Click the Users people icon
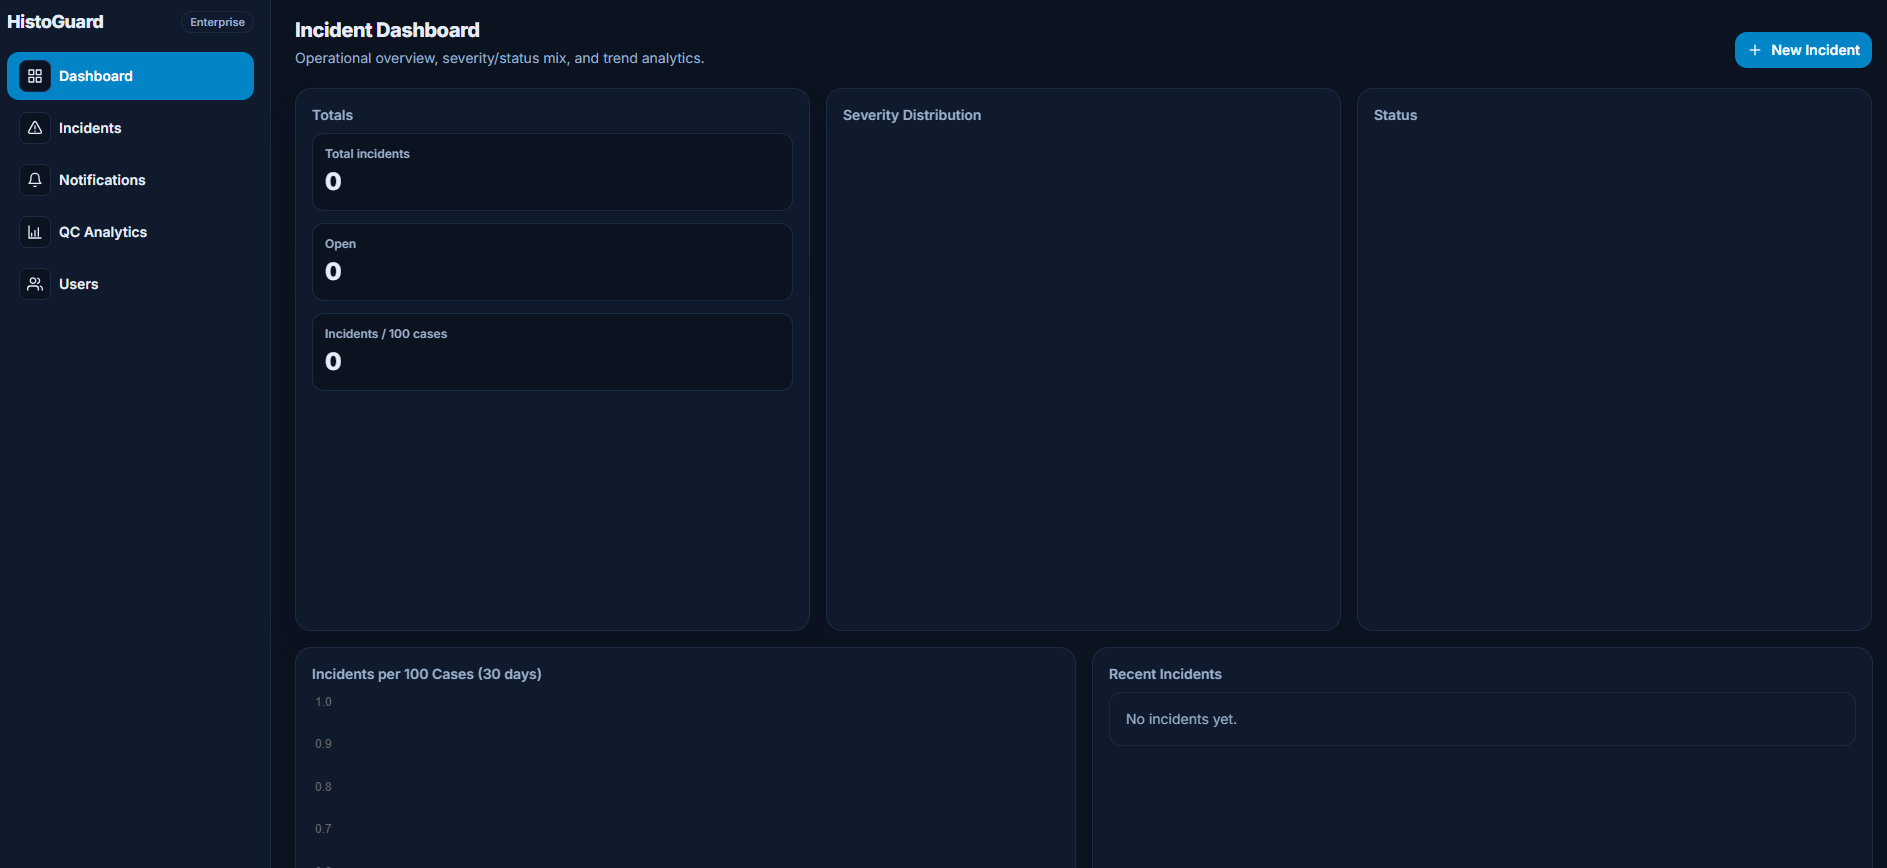Screen dimensions: 1887x868 35,284
